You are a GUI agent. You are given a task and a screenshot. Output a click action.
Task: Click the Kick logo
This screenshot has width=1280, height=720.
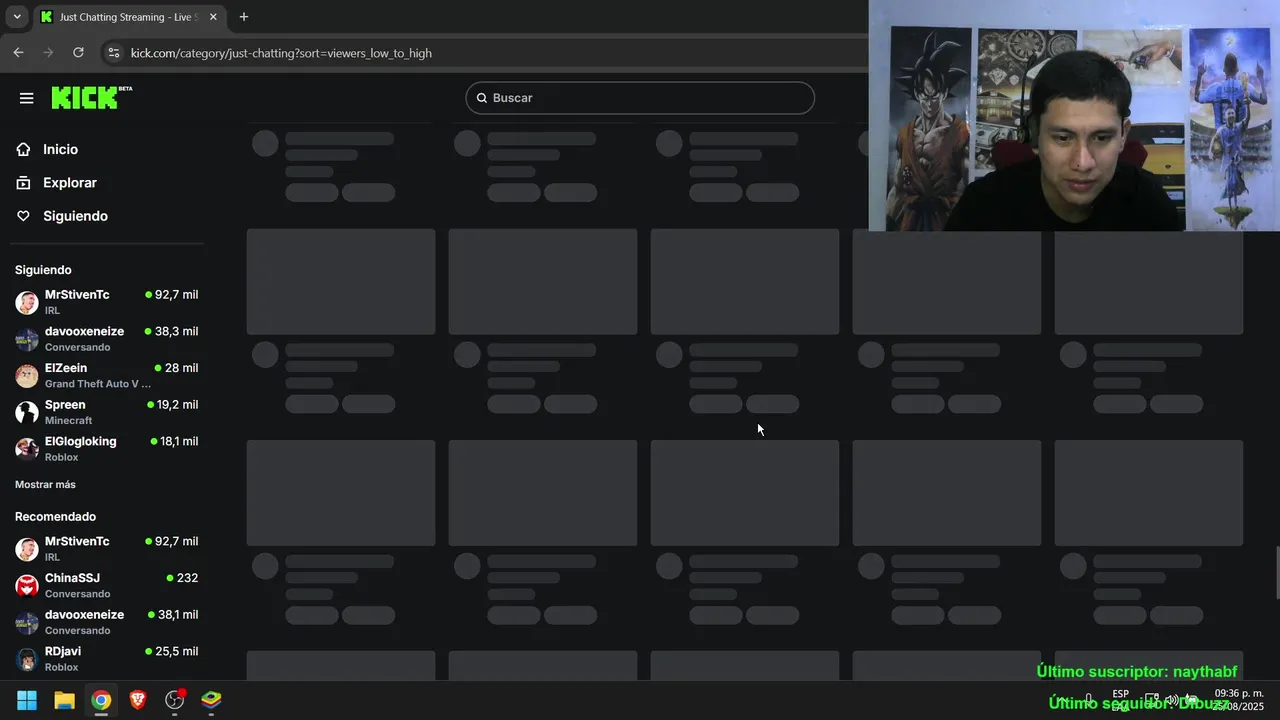tap(91, 97)
